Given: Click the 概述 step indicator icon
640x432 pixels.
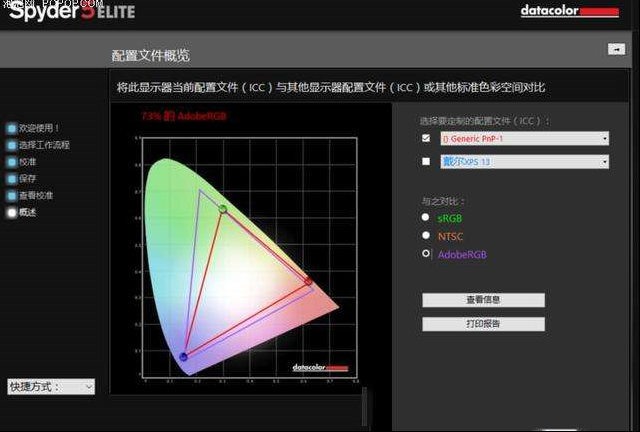Looking at the screenshot, I should coord(11,212).
